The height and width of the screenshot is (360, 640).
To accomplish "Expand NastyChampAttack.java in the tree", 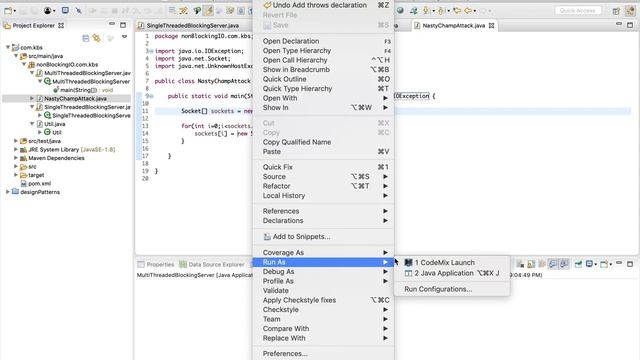I will tap(32, 98).
